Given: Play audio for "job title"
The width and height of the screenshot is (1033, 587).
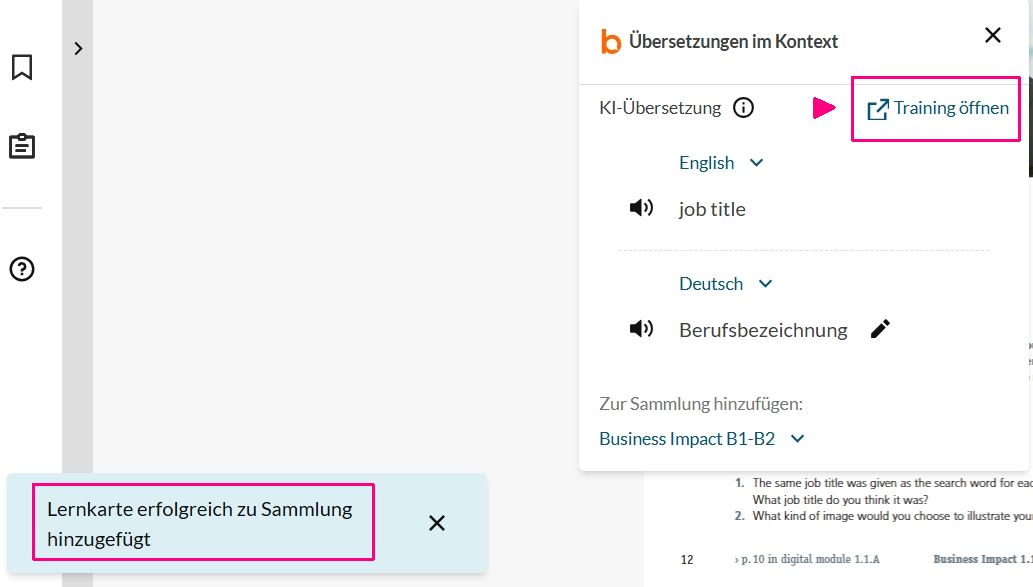Looking at the screenshot, I should coord(640,208).
